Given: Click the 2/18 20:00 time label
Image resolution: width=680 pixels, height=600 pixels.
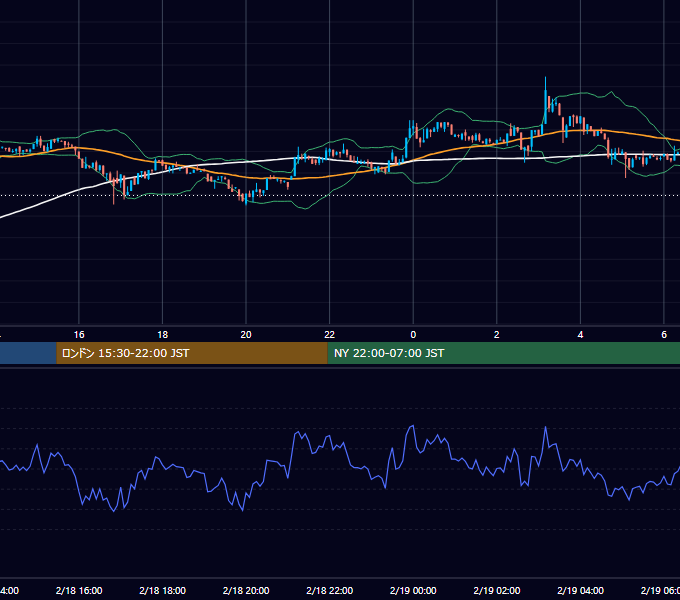Looking at the screenshot, I should (x=246, y=590).
